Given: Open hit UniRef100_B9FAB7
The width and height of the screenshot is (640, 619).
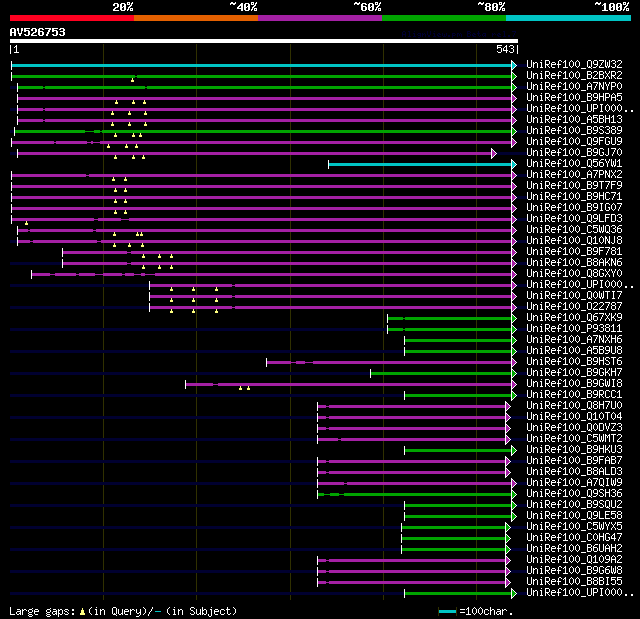Looking at the screenshot, I should [x=574, y=461].
